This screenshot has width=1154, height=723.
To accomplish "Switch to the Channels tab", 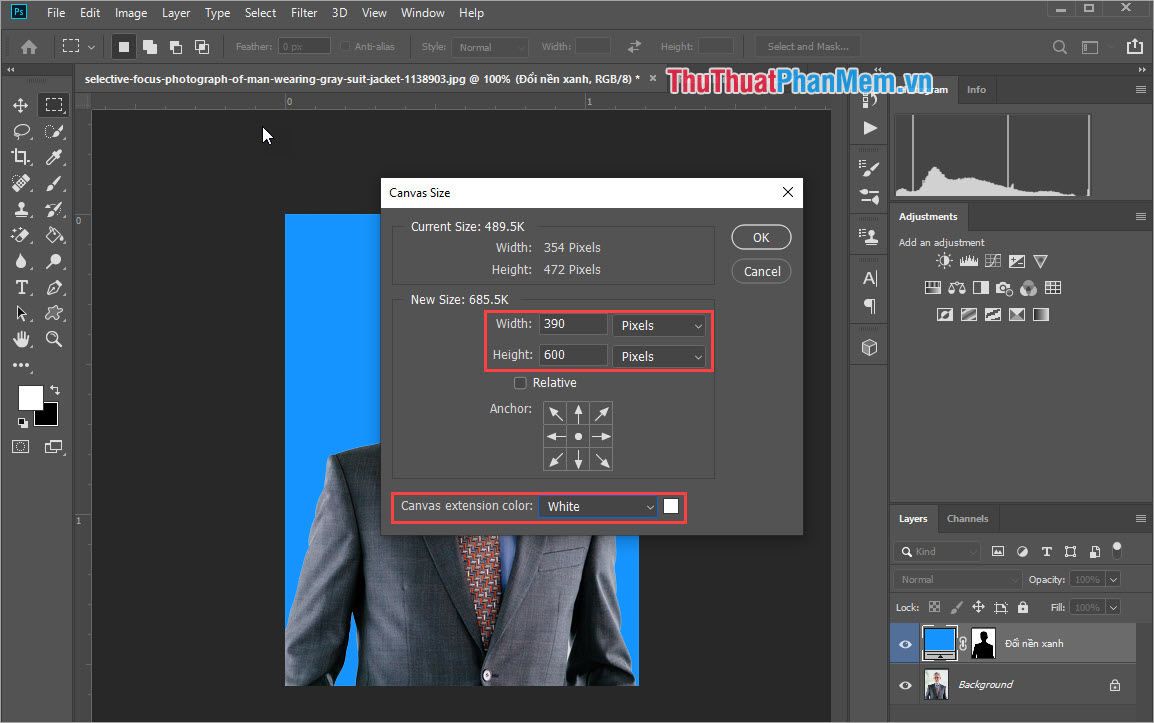I will coord(967,518).
